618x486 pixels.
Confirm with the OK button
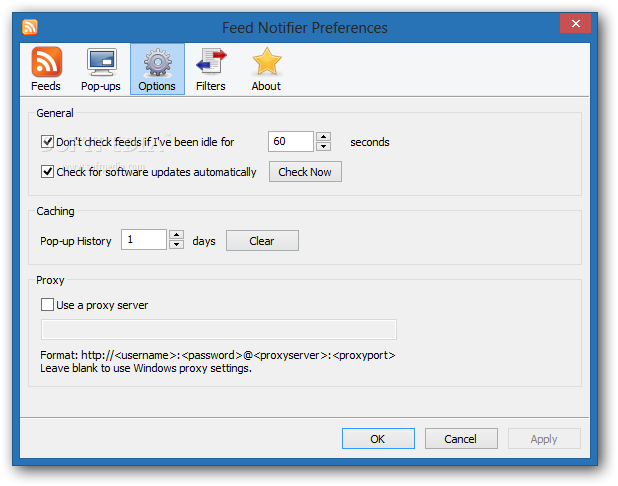(x=378, y=438)
